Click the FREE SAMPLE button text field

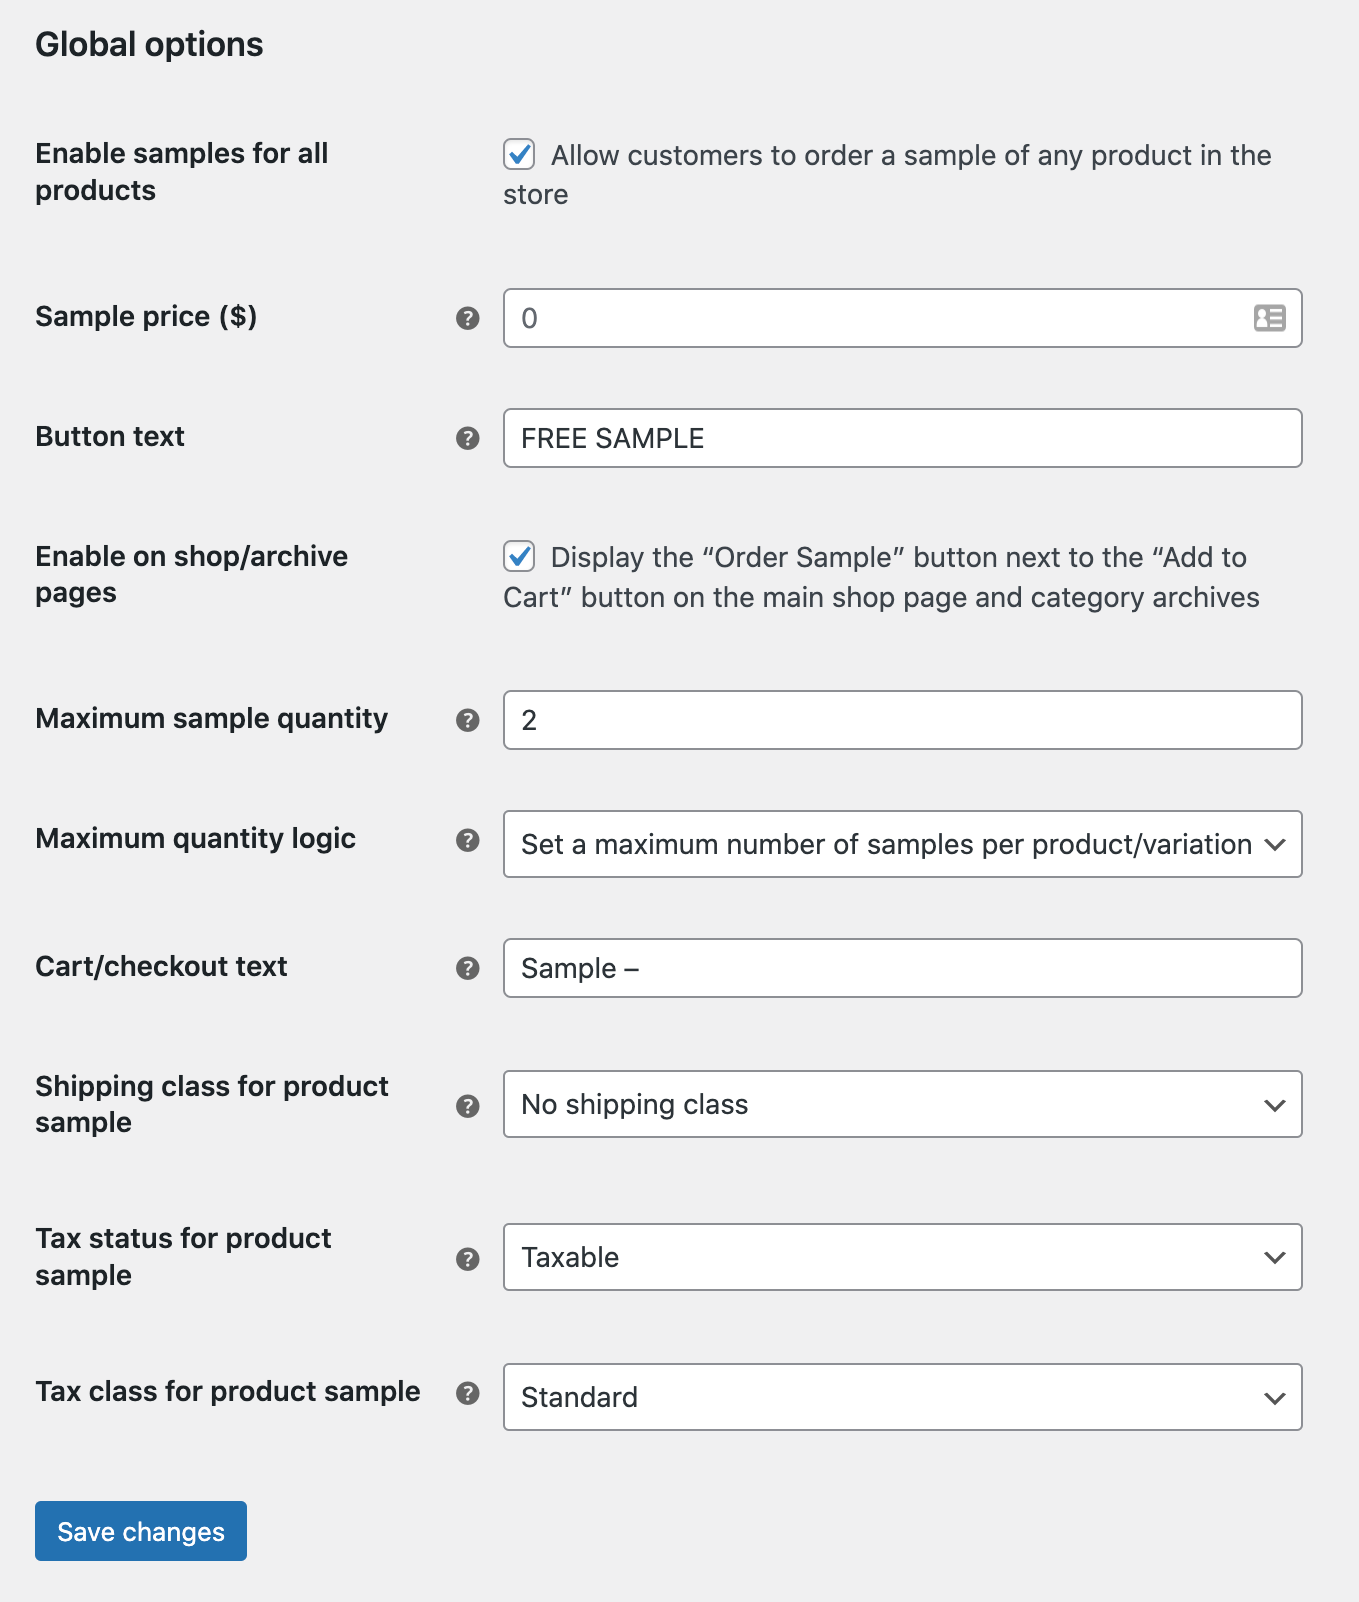click(x=900, y=438)
